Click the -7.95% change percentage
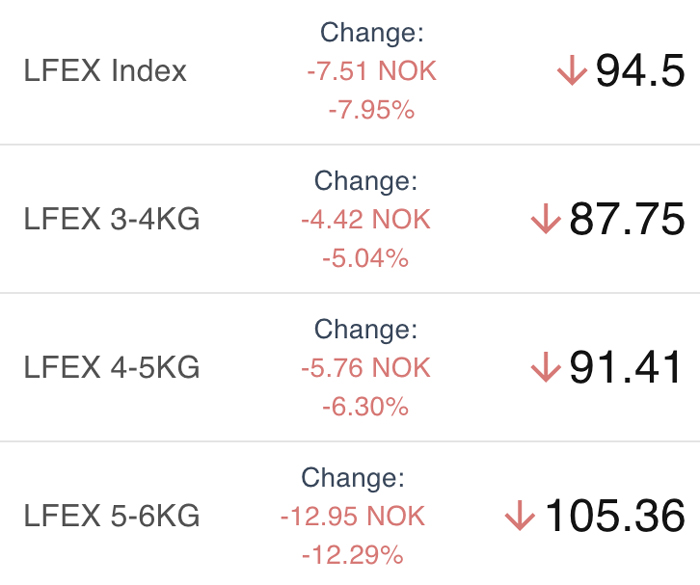This screenshot has width=700, height=585. [371, 110]
